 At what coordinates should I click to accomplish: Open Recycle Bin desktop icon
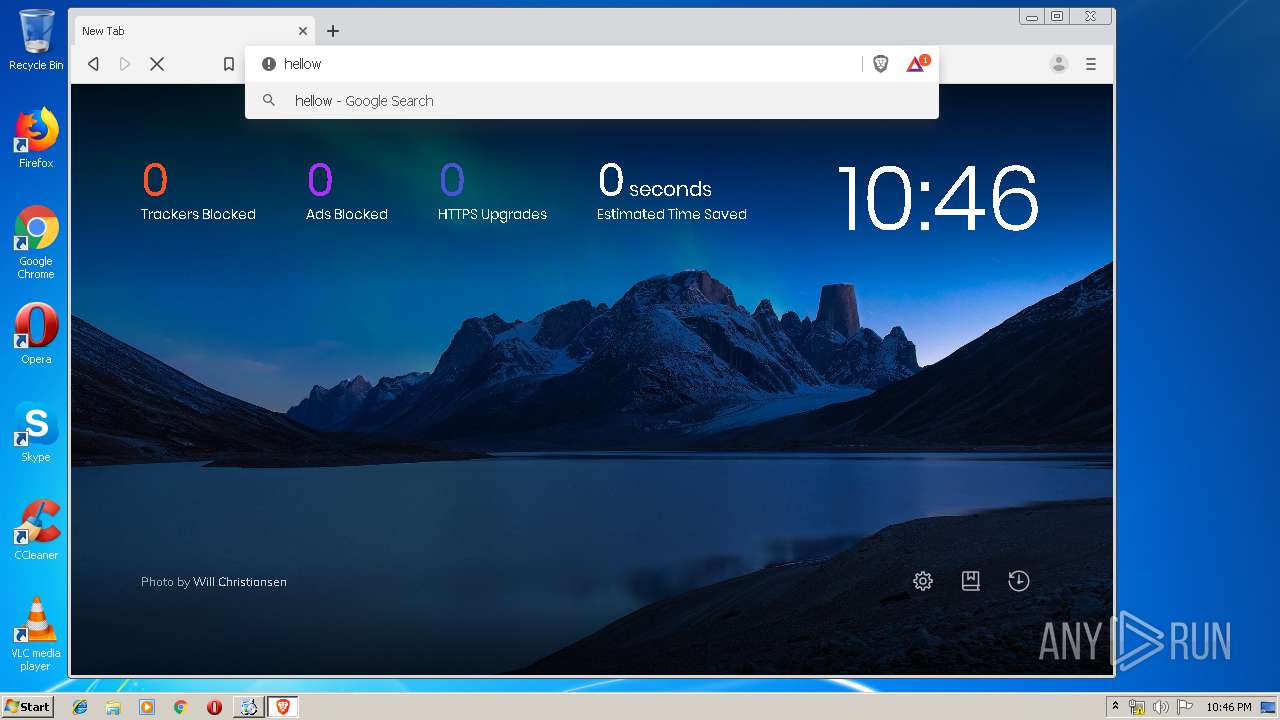pyautogui.click(x=36, y=40)
